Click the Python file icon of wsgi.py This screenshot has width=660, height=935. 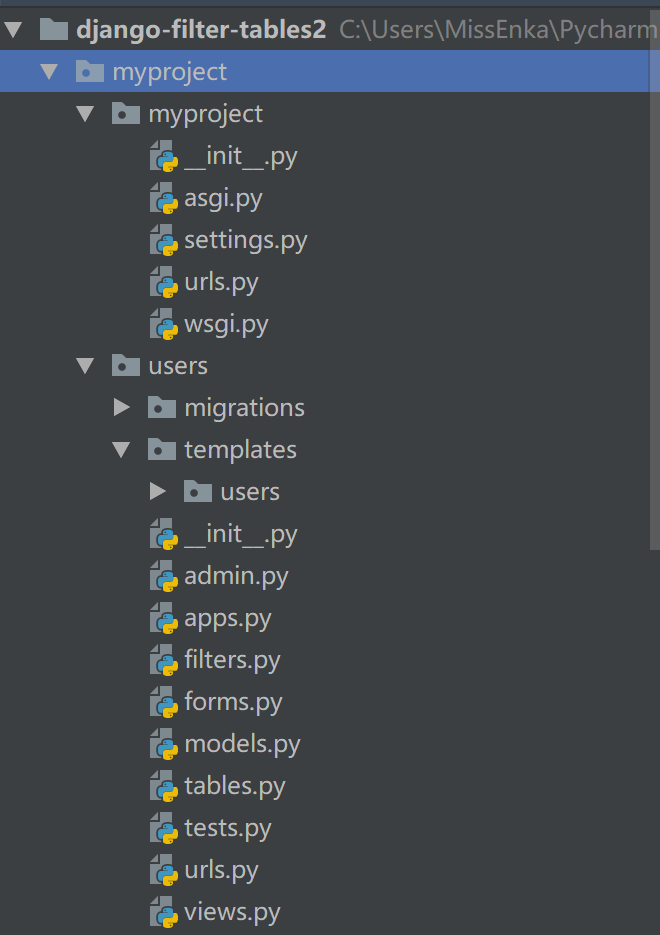tap(164, 324)
